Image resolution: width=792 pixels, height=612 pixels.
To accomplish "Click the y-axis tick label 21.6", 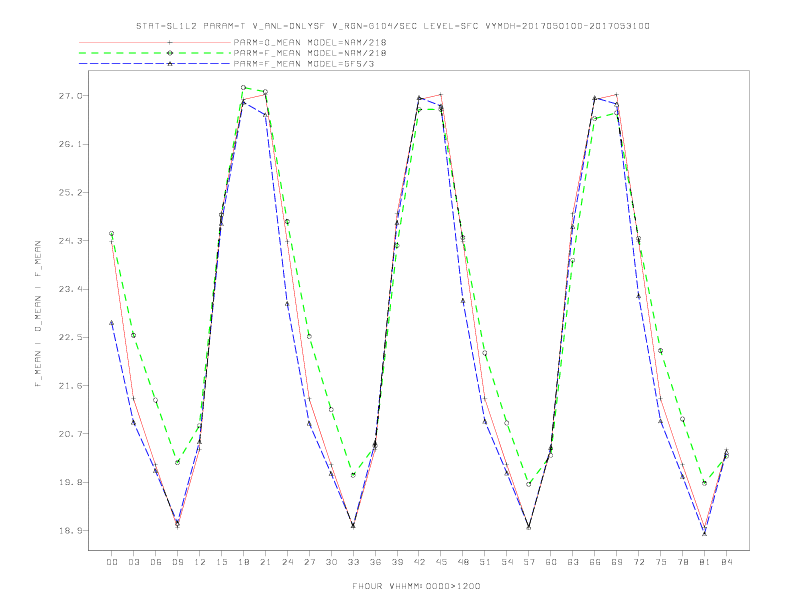I will 70,385.
